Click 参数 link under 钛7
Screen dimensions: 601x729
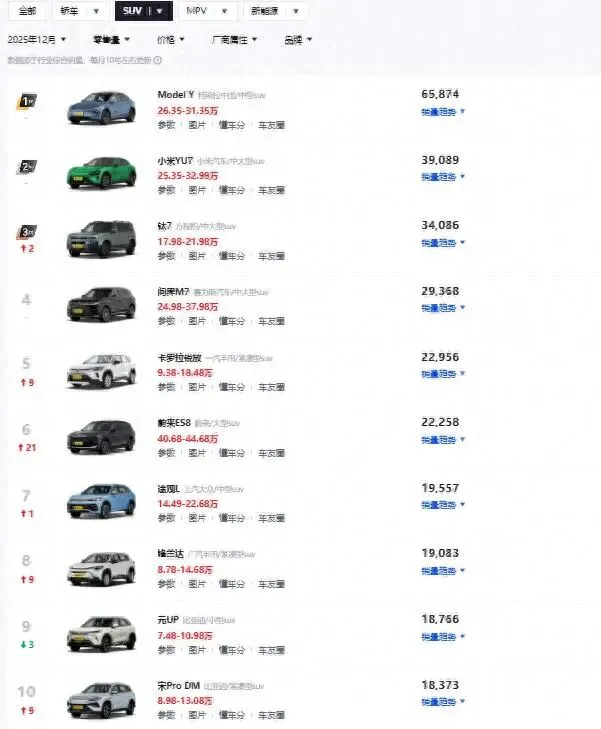[166, 256]
